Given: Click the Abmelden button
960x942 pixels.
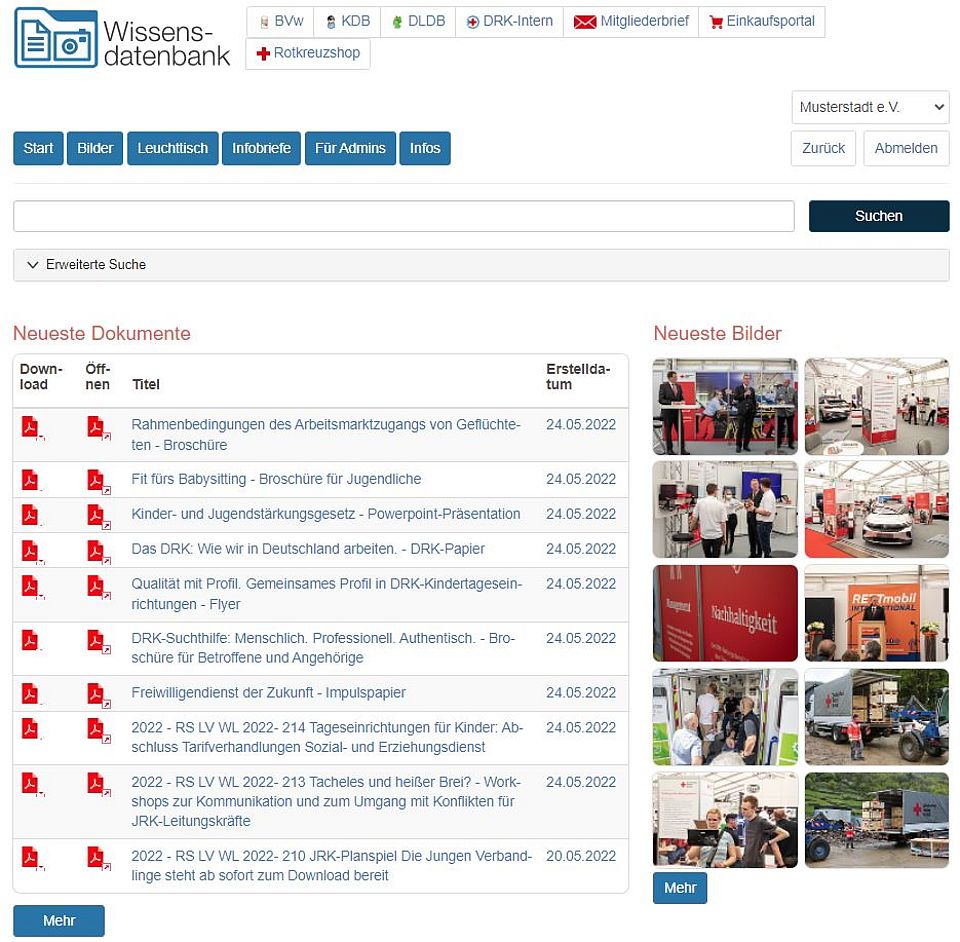Looking at the screenshot, I should tap(905, 148).
